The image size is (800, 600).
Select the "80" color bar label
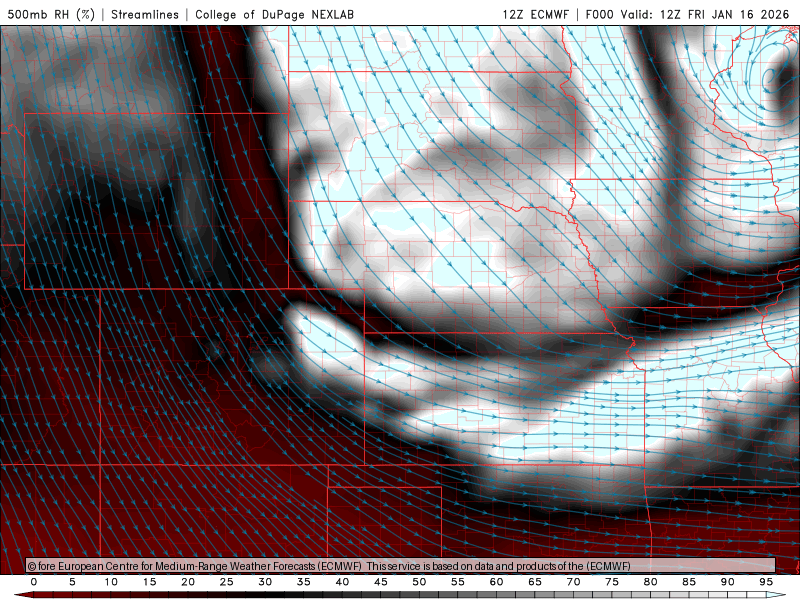[651, 582]
